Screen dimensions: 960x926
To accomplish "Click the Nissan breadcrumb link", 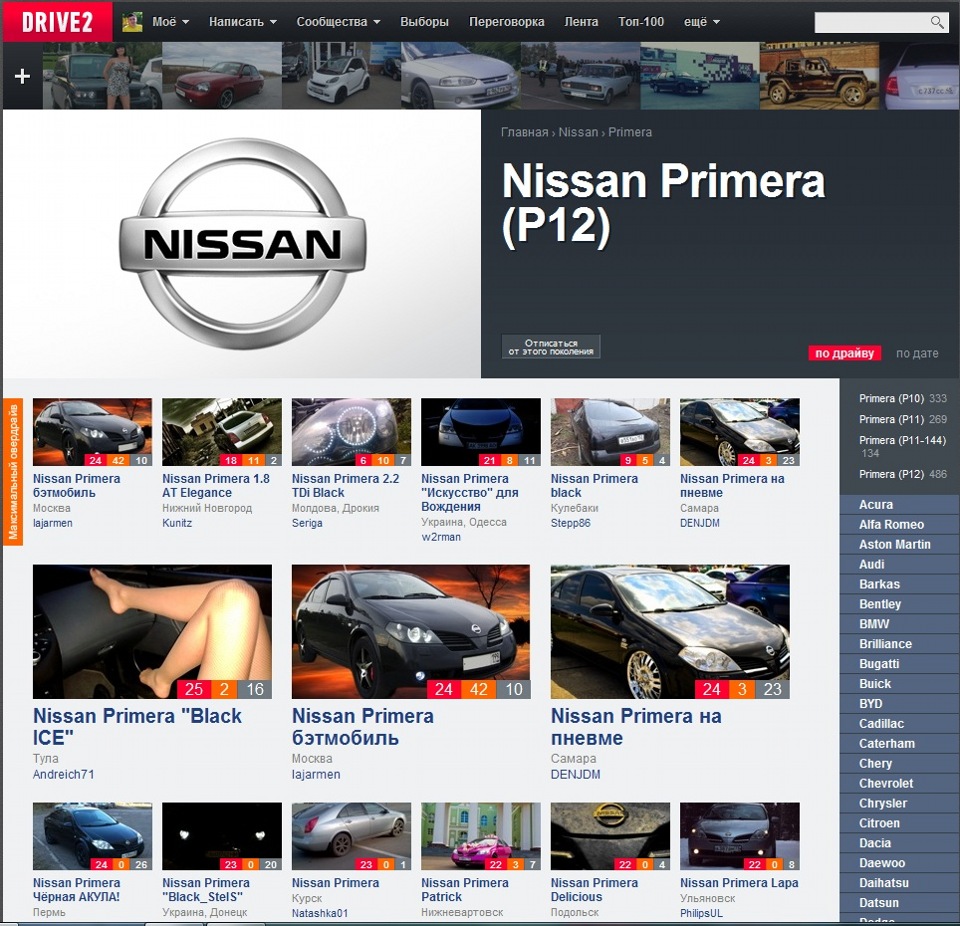I will (578, 132).
